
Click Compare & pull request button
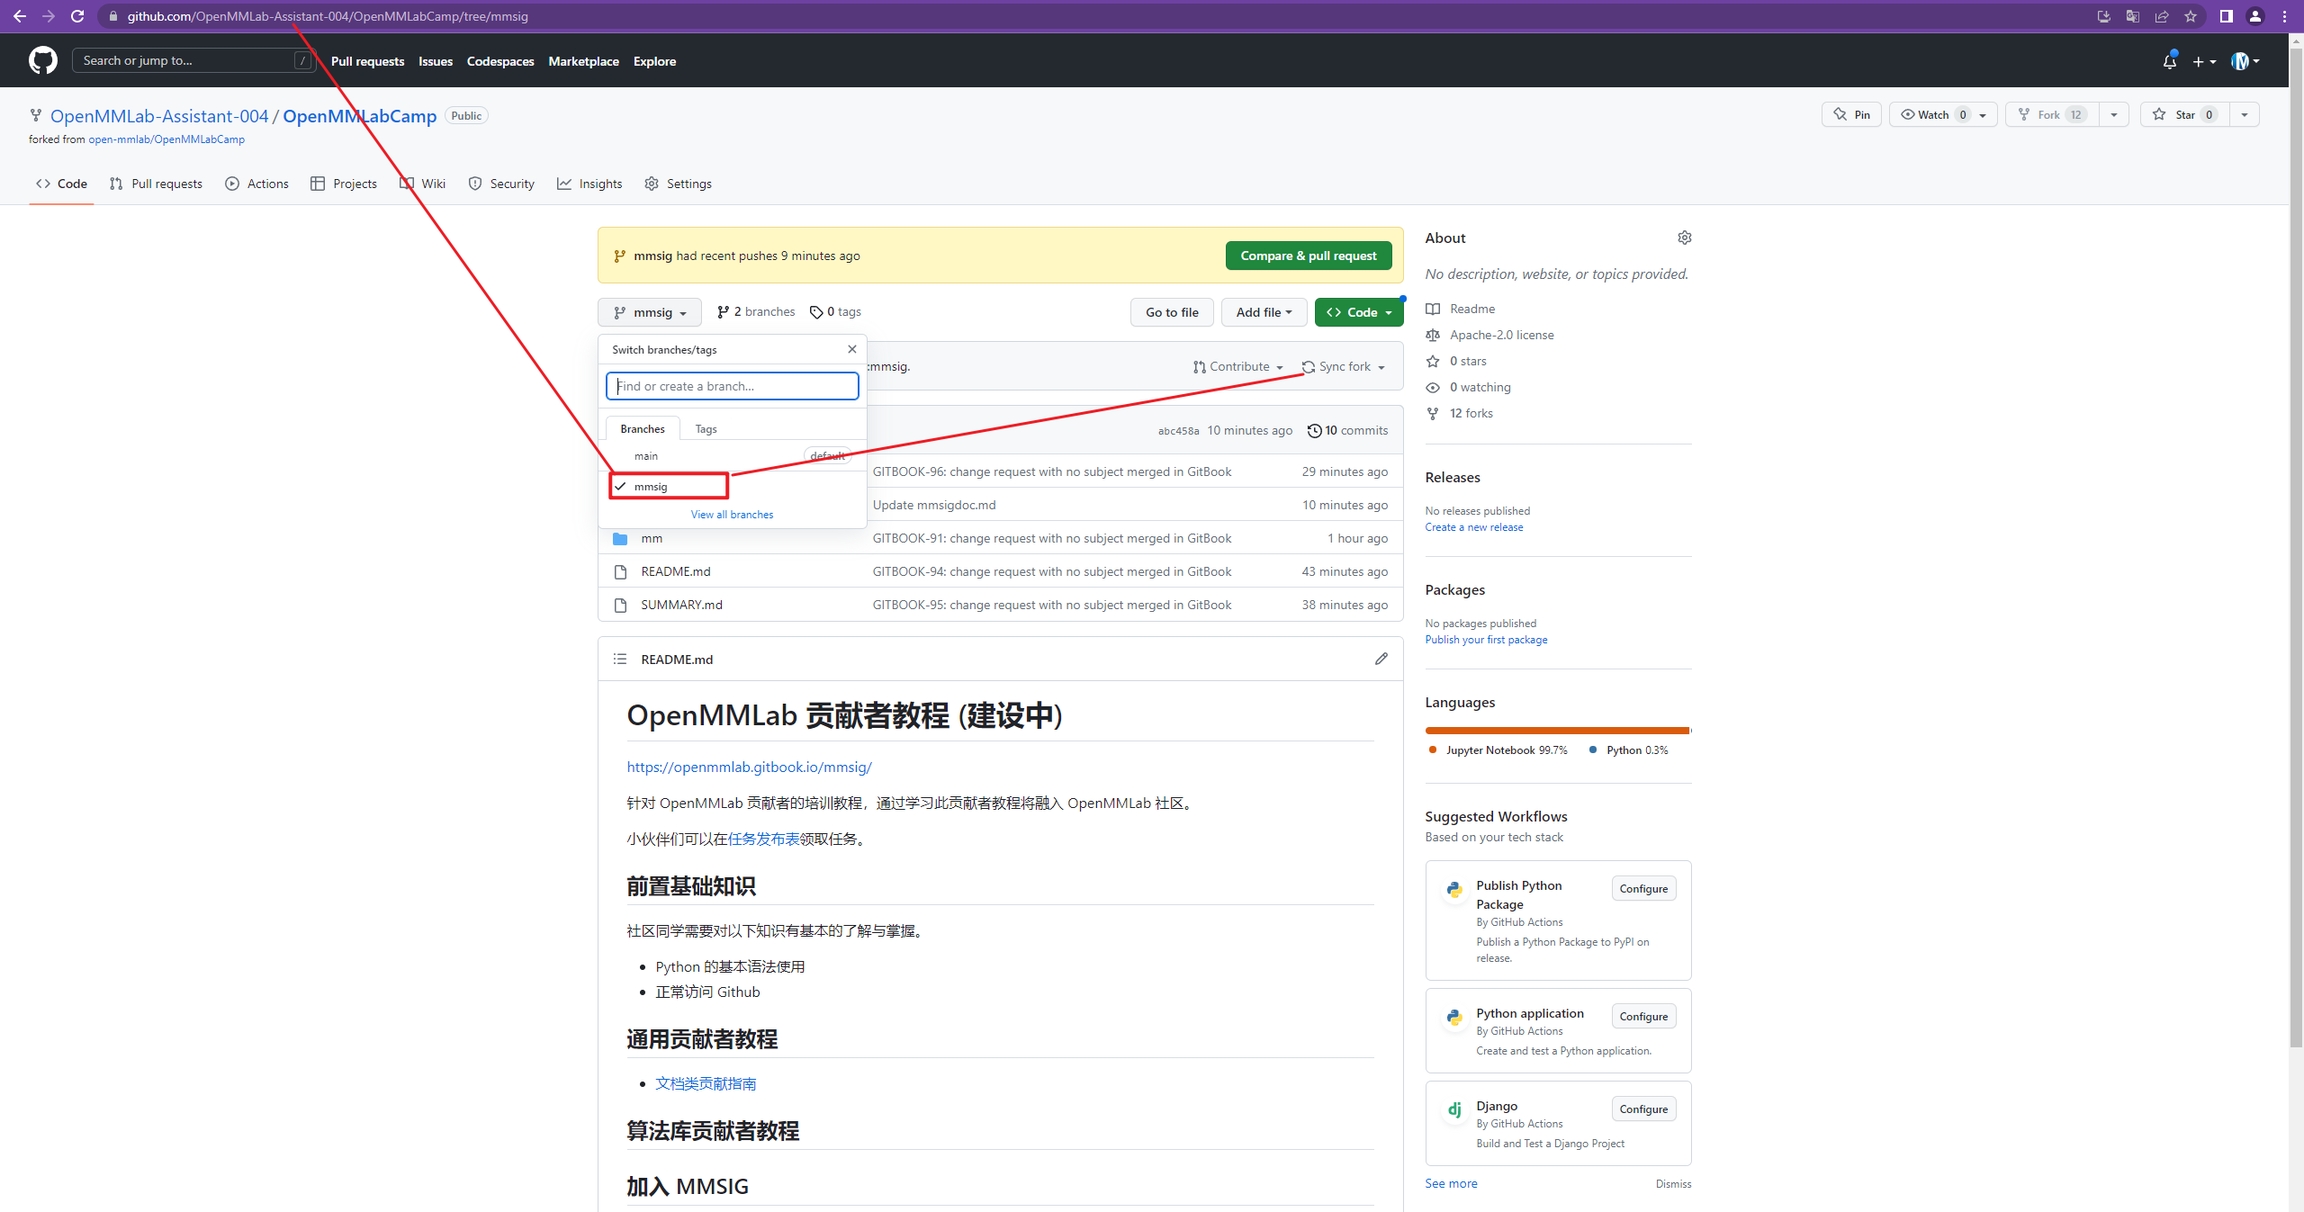(x=1308, y=256)
